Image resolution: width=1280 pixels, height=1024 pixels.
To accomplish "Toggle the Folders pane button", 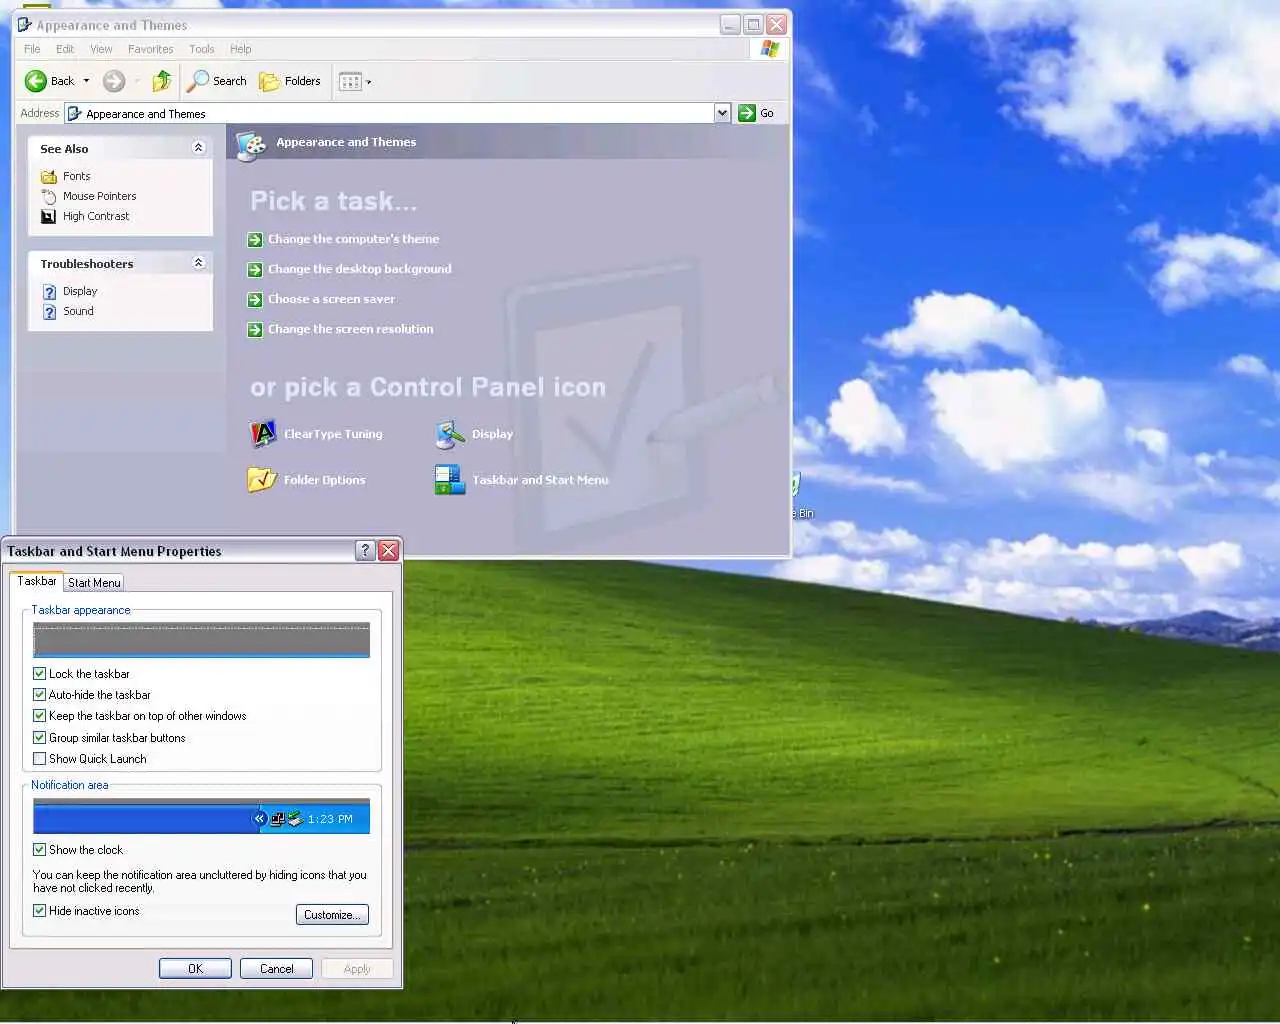I will 290,81.
